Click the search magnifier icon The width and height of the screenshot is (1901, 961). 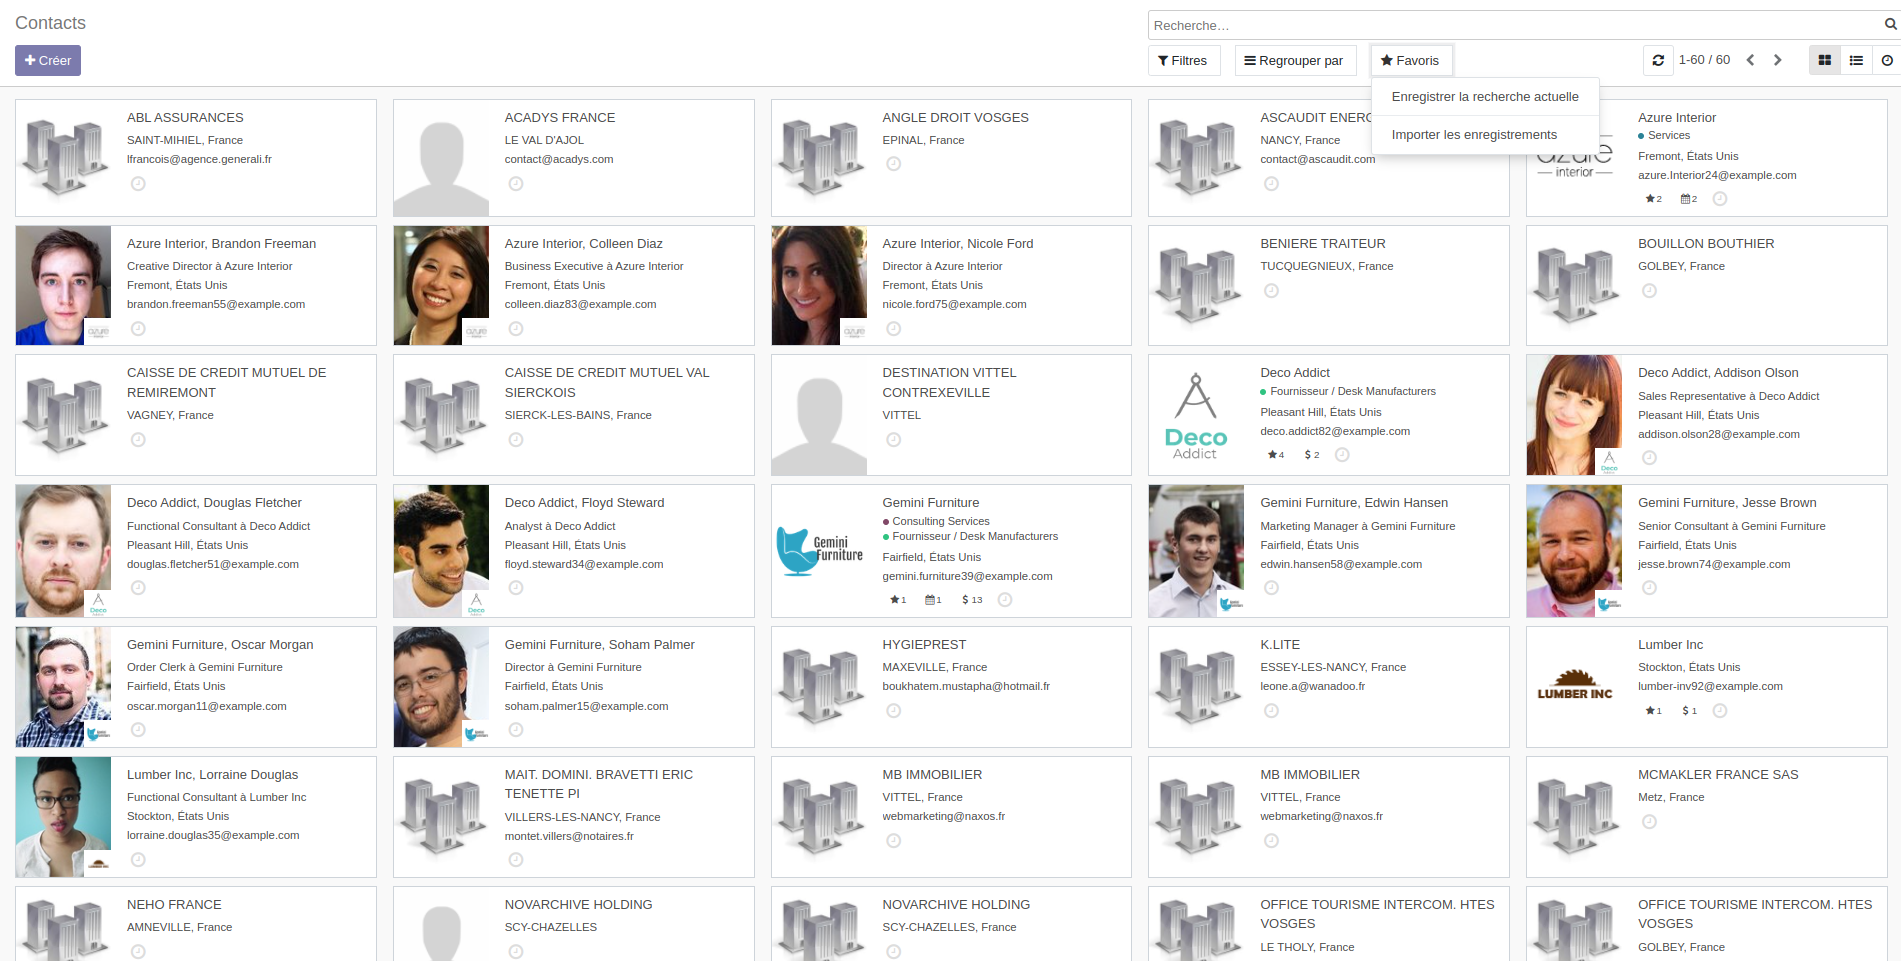[x=1891, y=25]
